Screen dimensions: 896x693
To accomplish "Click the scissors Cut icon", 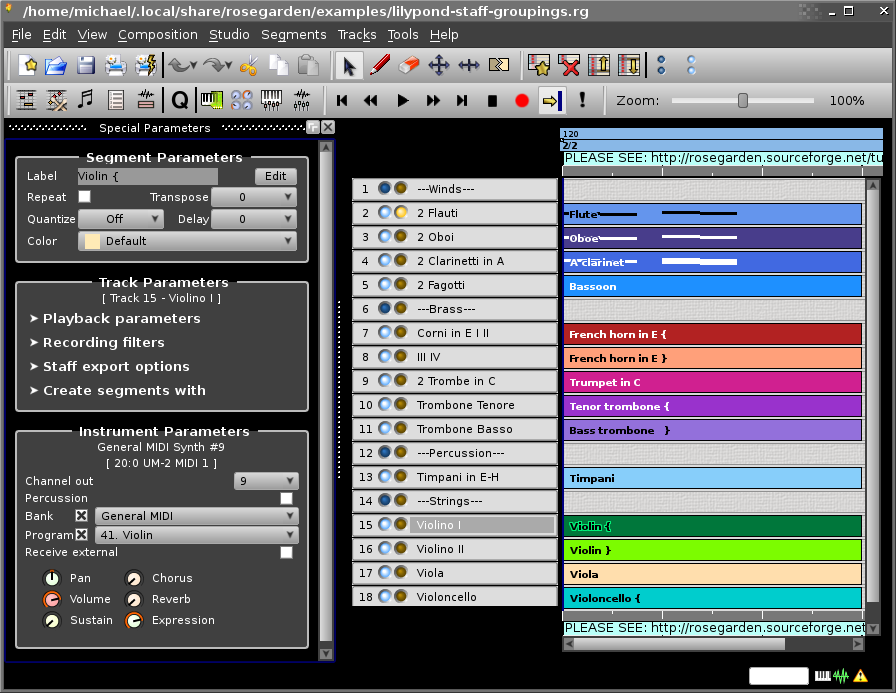I will point(249,67).
